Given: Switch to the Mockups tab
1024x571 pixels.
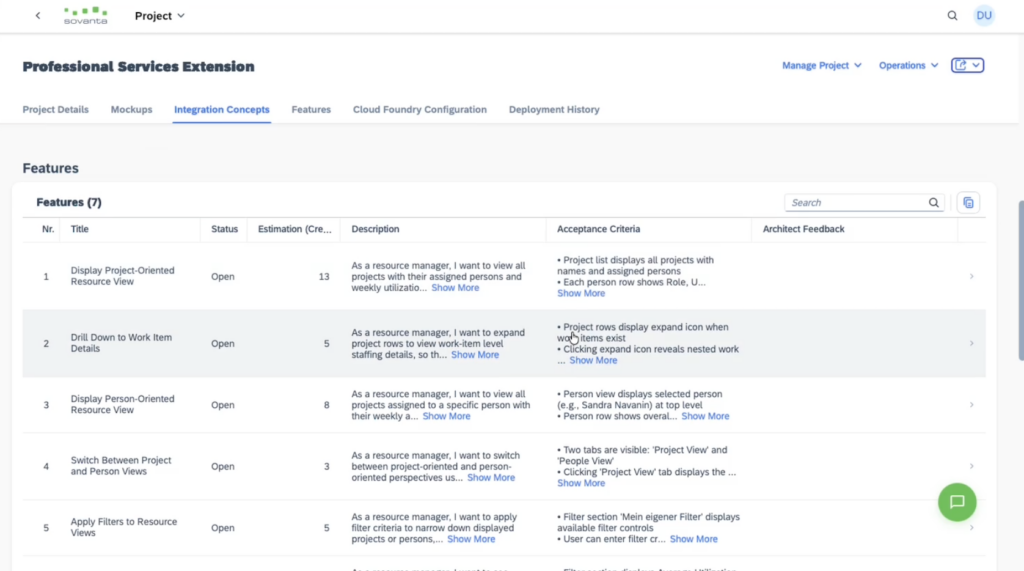Looking at the screenshot, I should coord(131,110).
